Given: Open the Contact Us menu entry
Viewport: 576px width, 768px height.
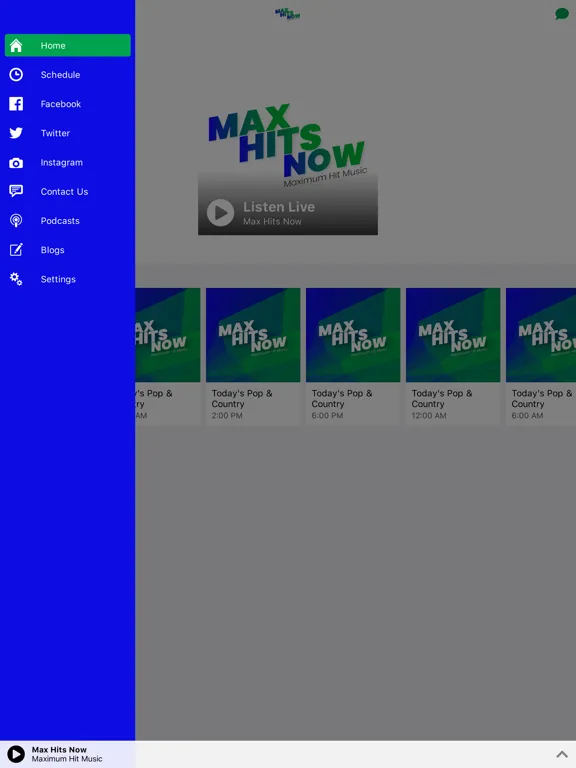Looking at the screenshot, I should (68, 192).
